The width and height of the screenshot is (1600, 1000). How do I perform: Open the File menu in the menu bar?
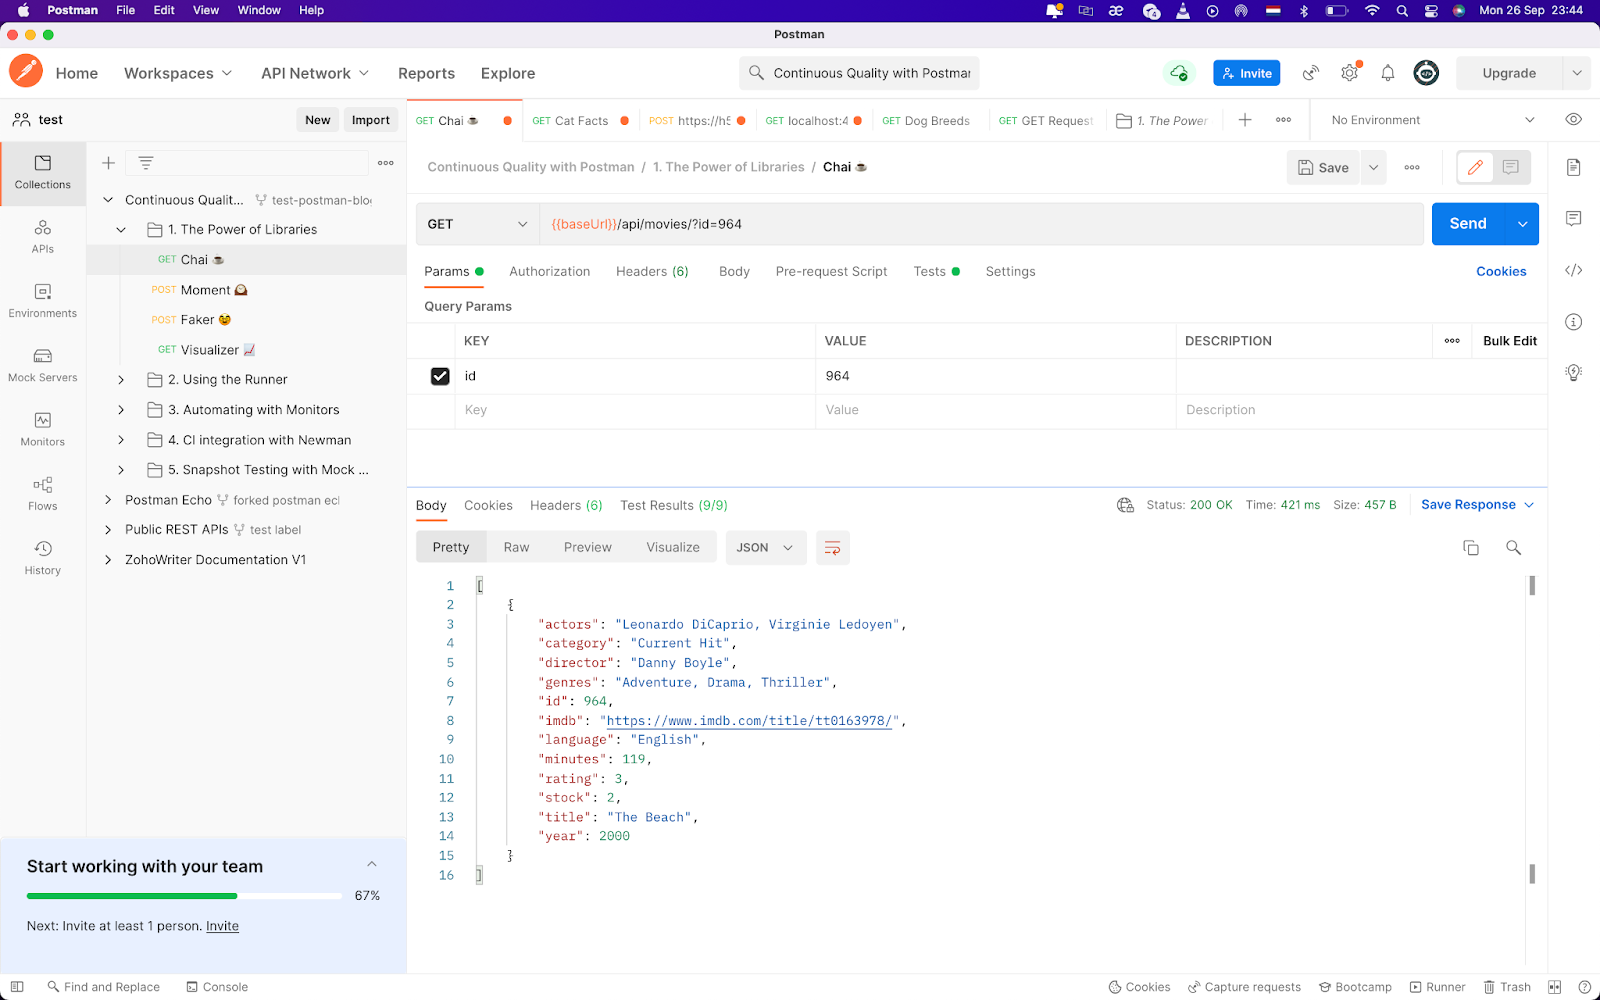click(x=126, y=10)
